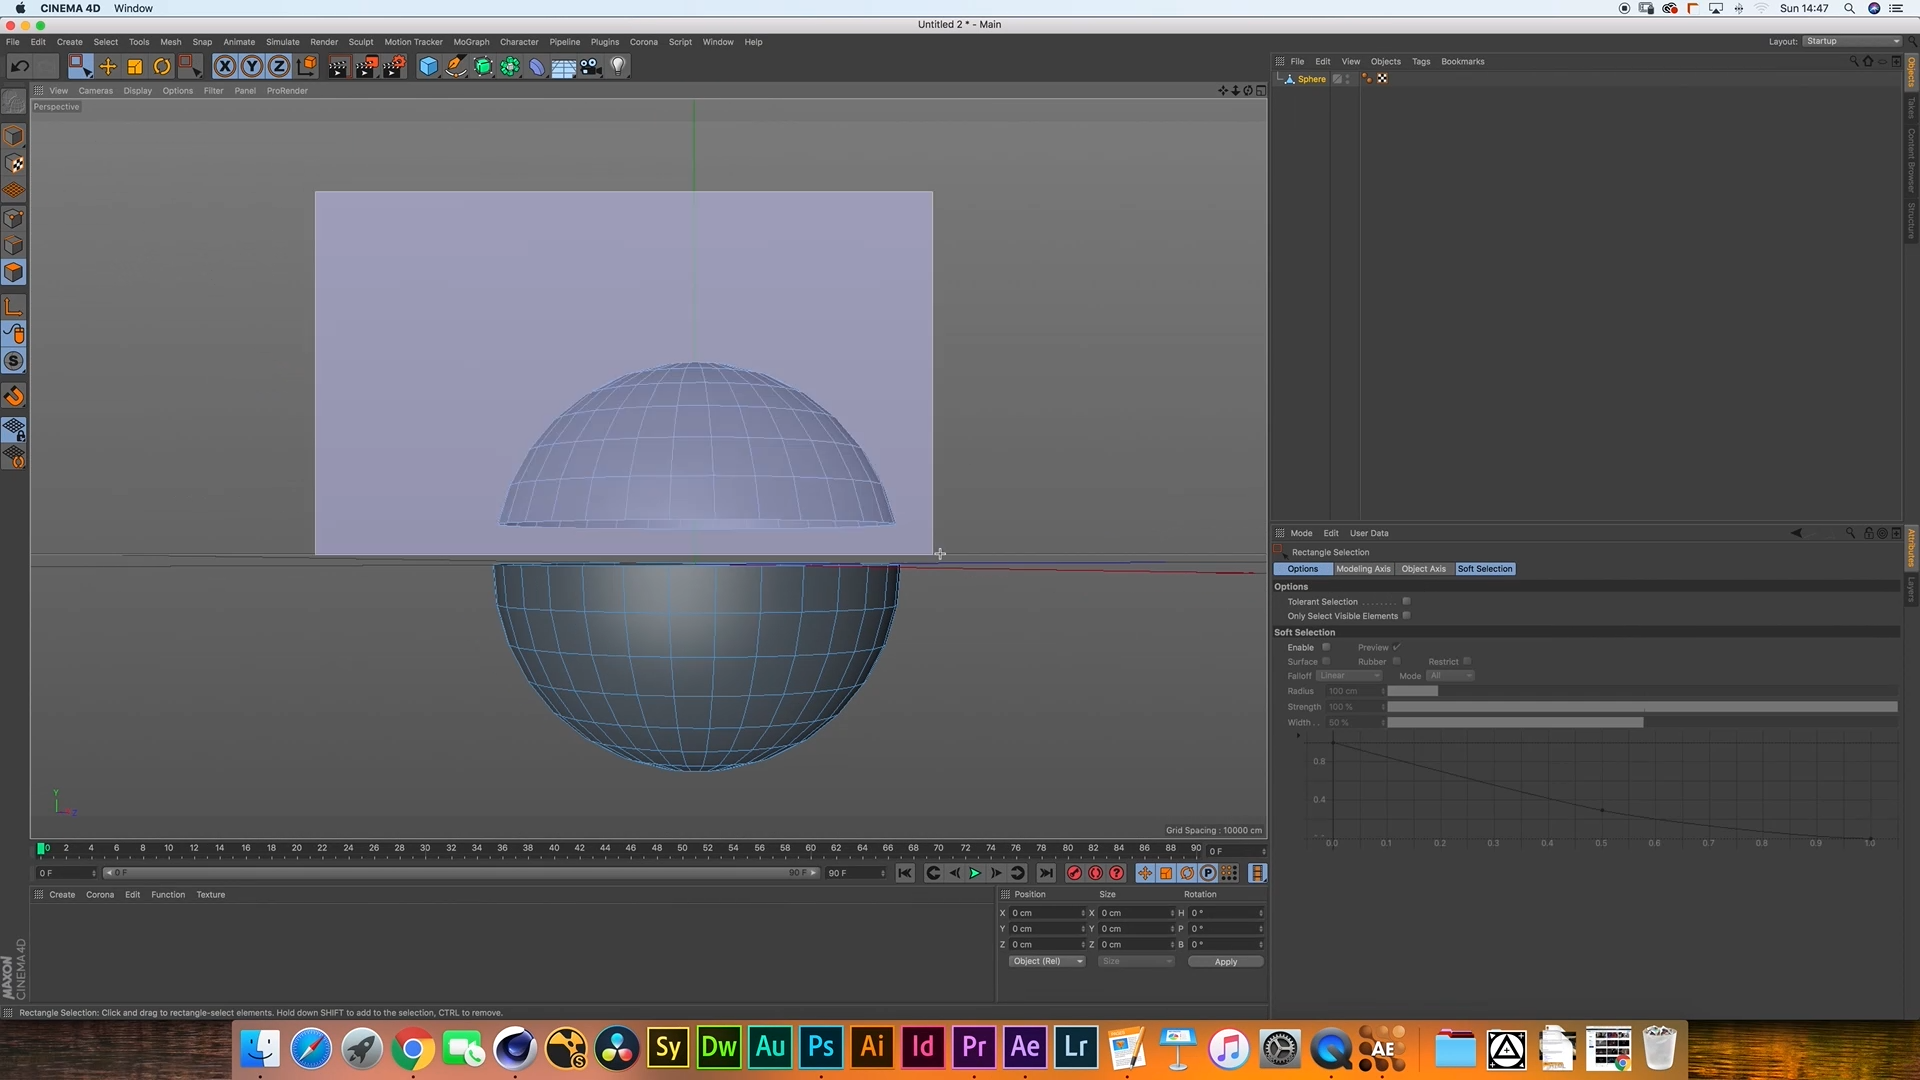The image size is (1920, 1080).
Task: Enable Soft Selection checkbox
Action: [x=1326, y=647]
